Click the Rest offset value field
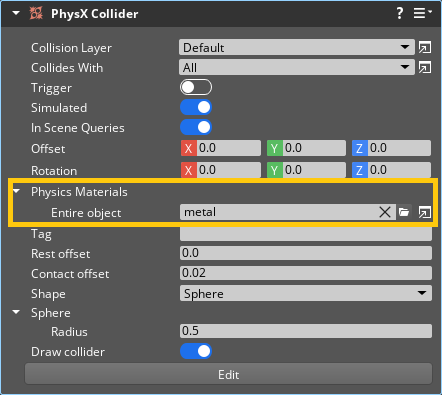The image size is (442, 395). click(306, 253)
